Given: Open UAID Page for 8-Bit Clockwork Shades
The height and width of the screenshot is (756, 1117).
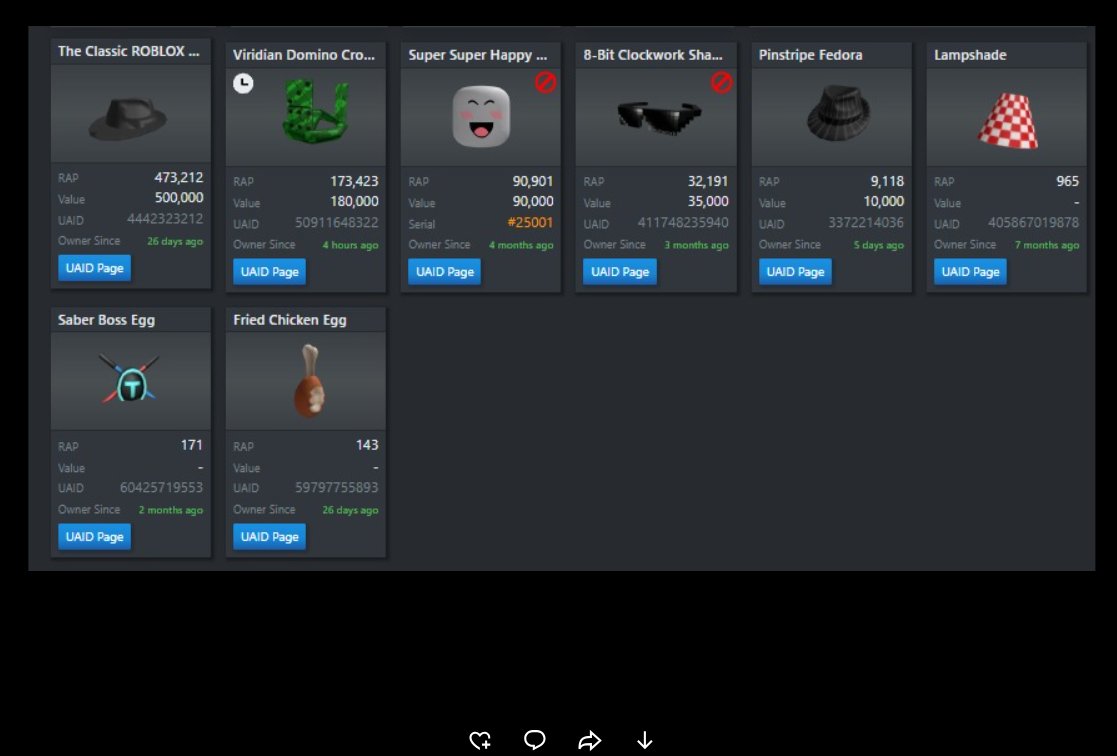Looking at the screenshot, I should pyautogui.click(x=620, y=271).
